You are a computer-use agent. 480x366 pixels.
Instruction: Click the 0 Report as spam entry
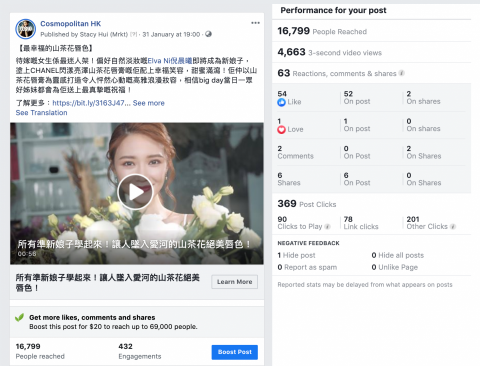(307, 267)
